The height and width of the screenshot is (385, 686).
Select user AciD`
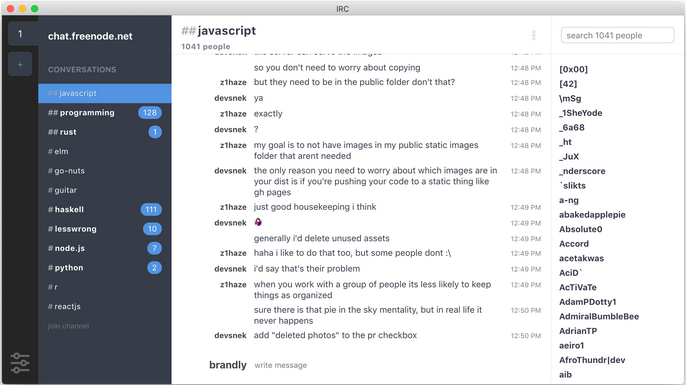click(x=570, y=273)
